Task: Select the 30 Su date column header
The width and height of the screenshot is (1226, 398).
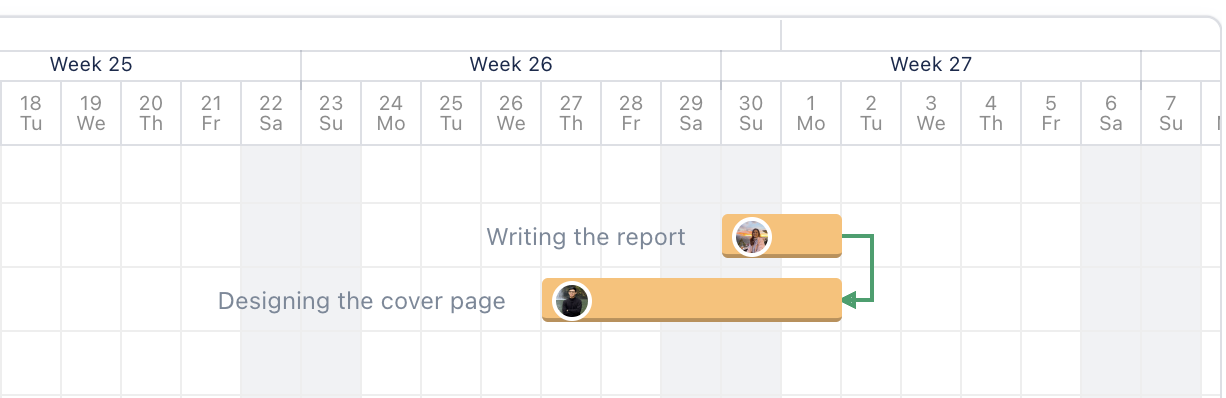Action: click(x=751, y=113)
